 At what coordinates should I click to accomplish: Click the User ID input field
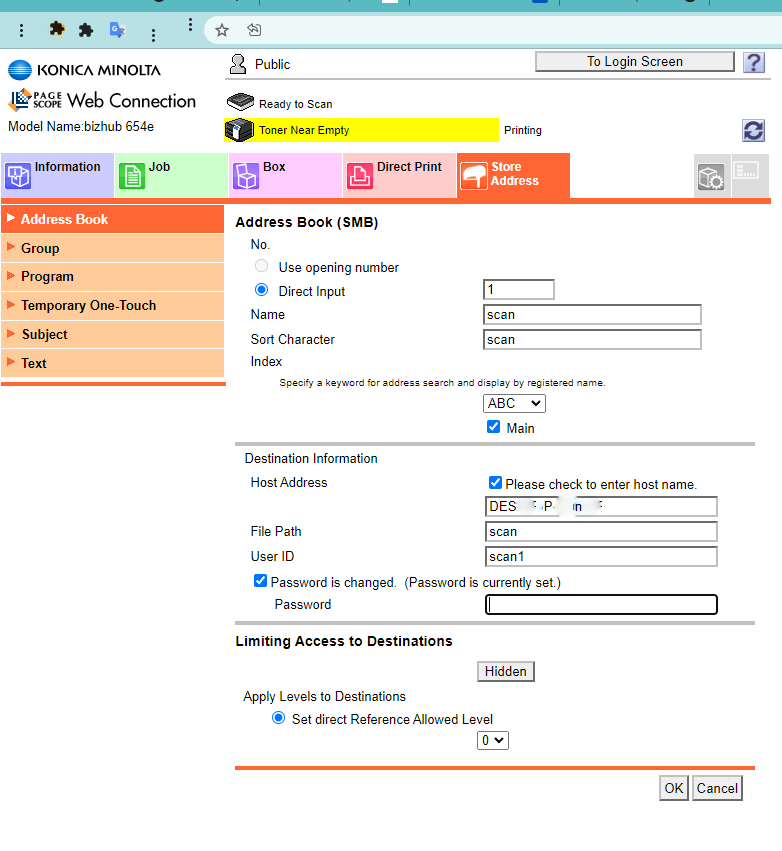coord(601,556)
